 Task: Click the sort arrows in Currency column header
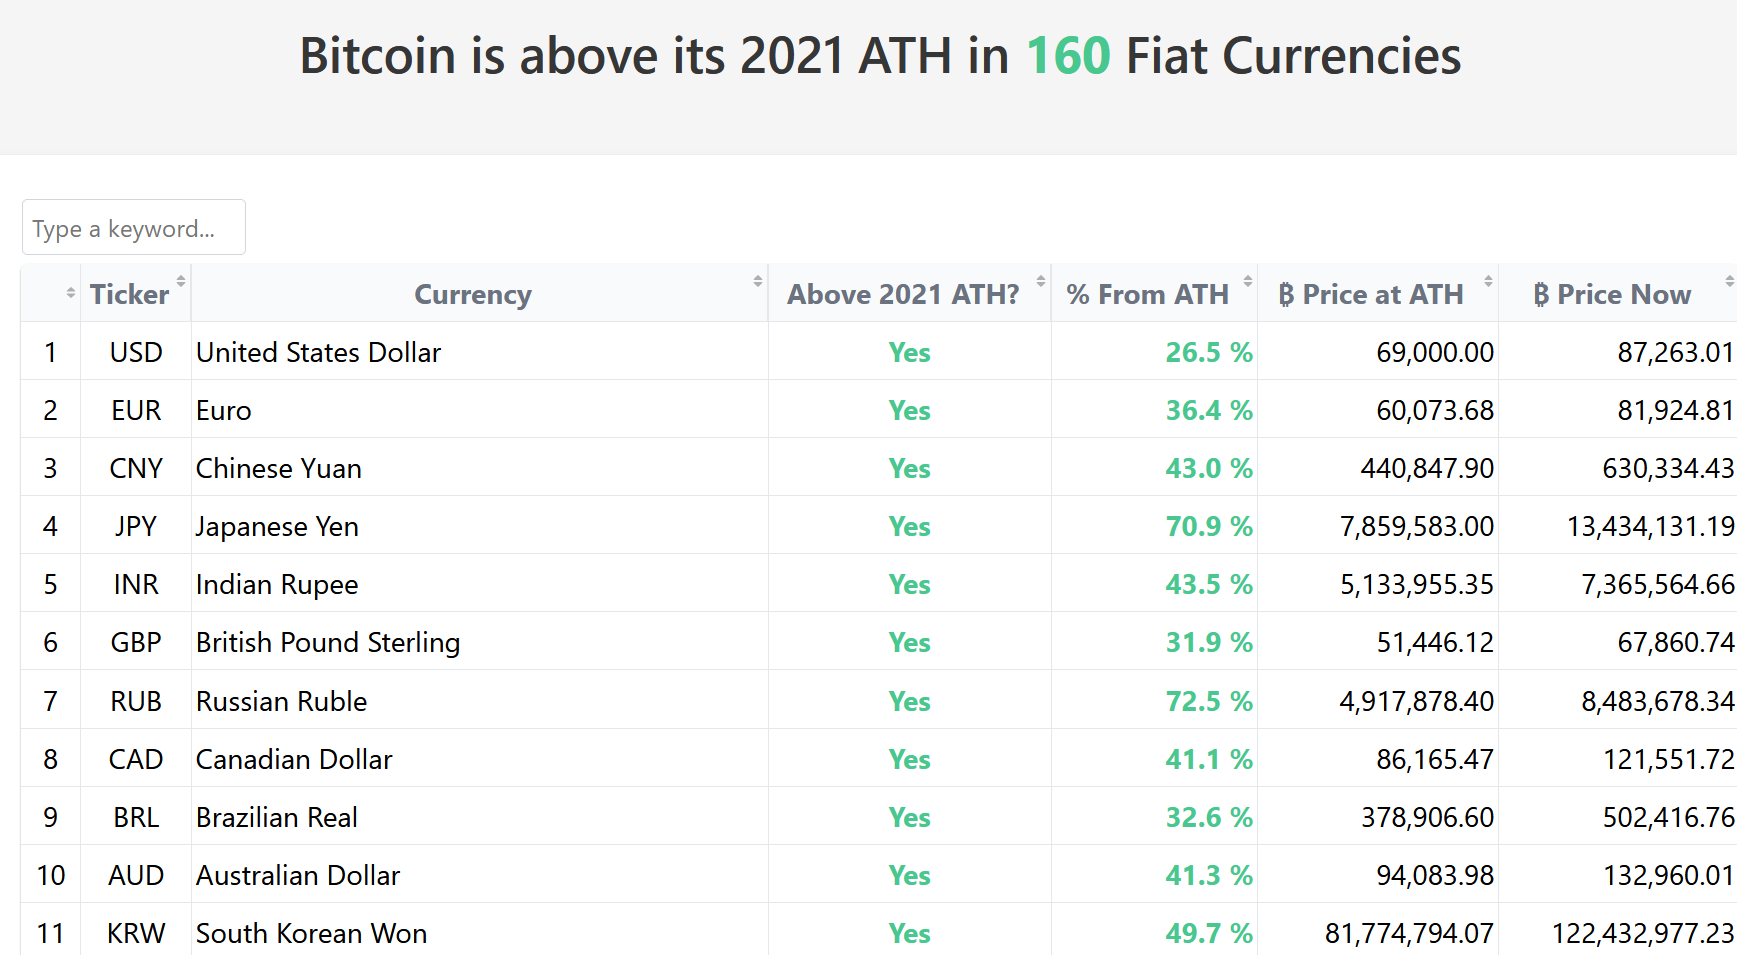tap(758, 282)
